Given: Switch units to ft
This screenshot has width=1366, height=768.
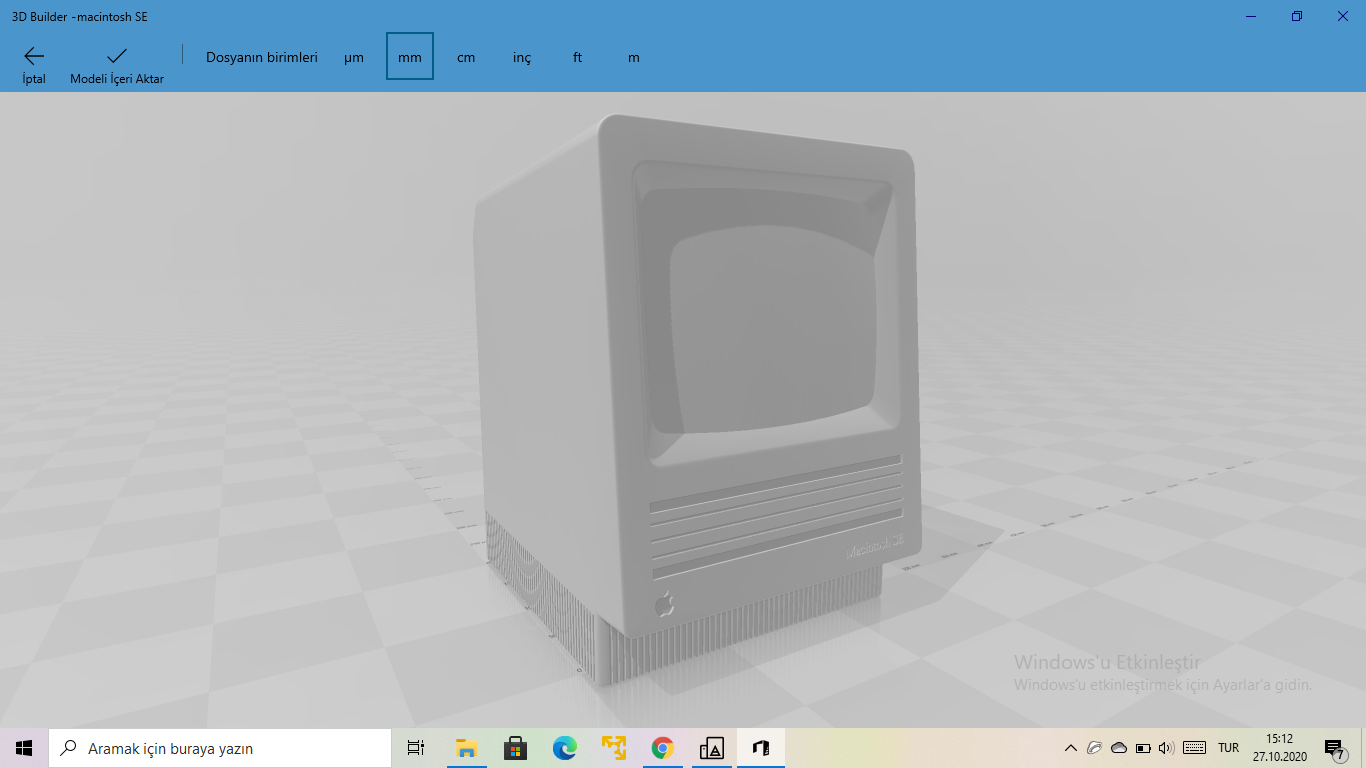Looking at the screenshot, I should [x=578, y=57].
